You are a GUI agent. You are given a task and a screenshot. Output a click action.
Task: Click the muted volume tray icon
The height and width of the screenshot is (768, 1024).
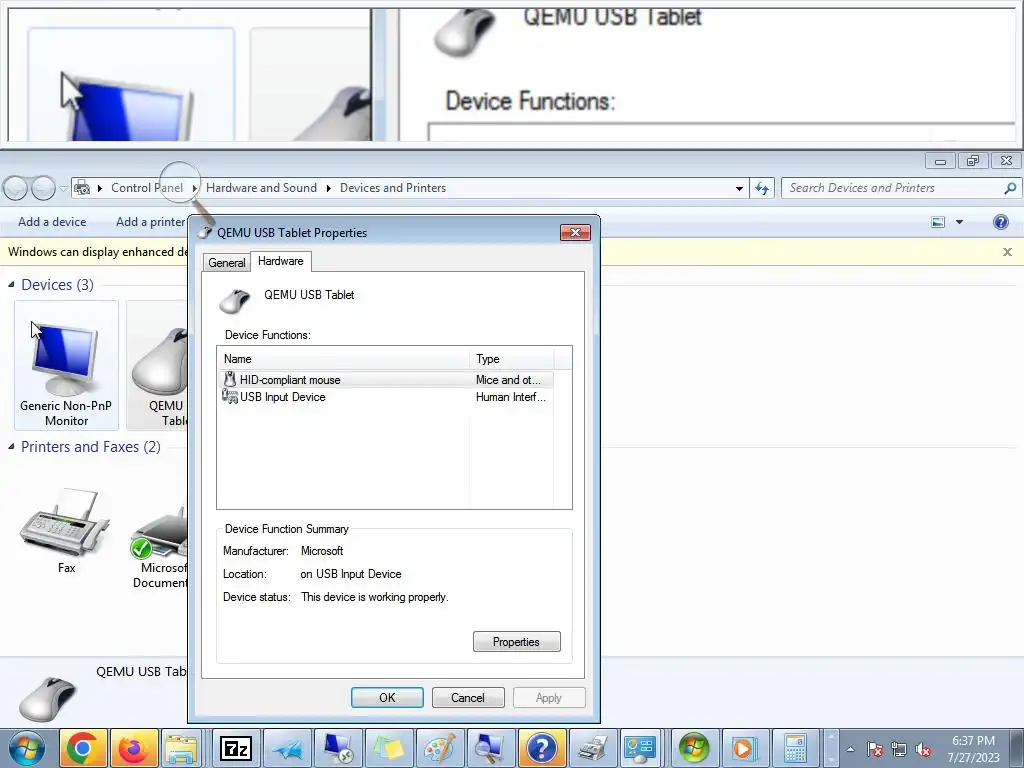(923, 749)
